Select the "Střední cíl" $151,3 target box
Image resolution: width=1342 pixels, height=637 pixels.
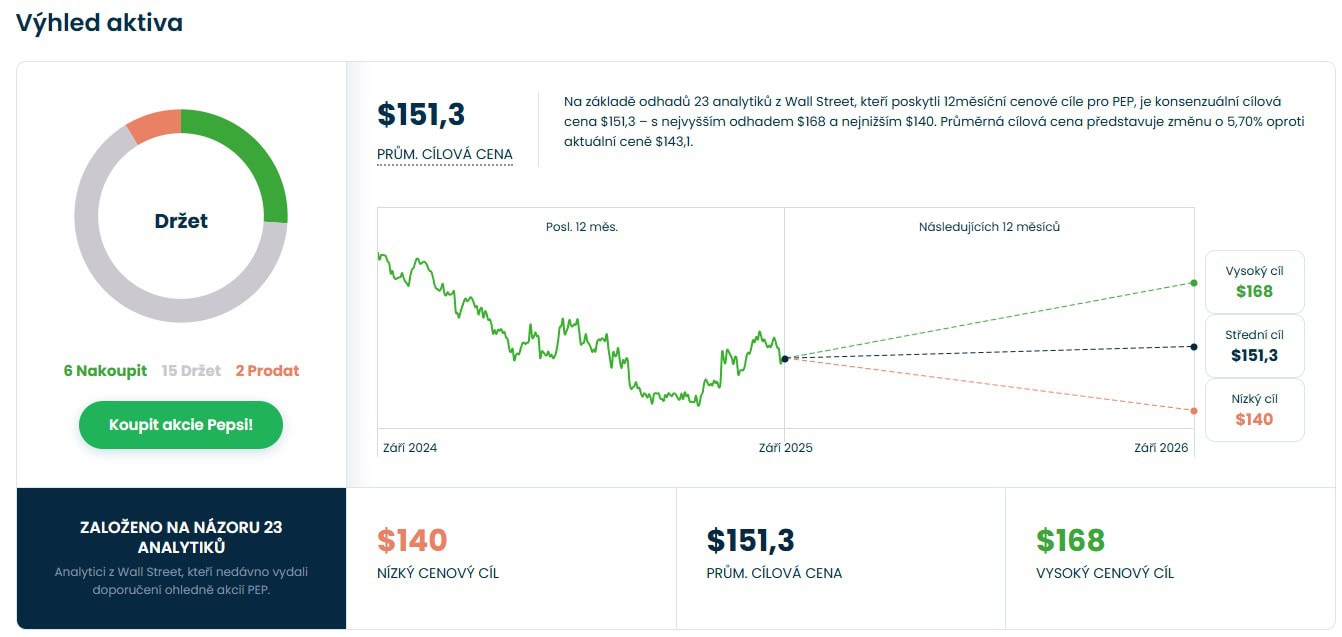(1254, 346)
